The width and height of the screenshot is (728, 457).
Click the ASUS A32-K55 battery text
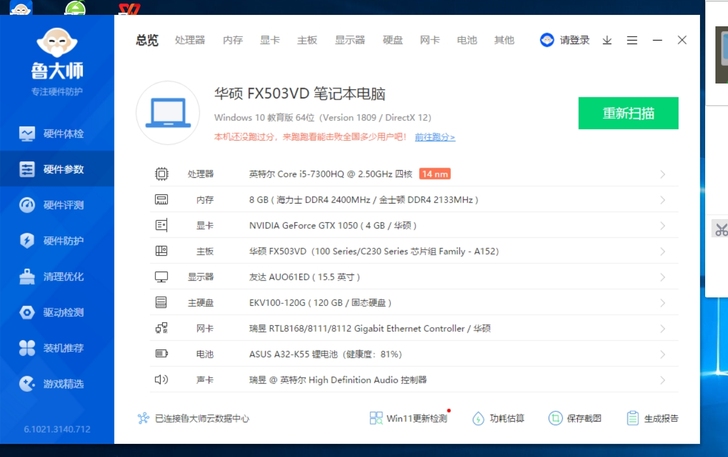click(325, 355)
